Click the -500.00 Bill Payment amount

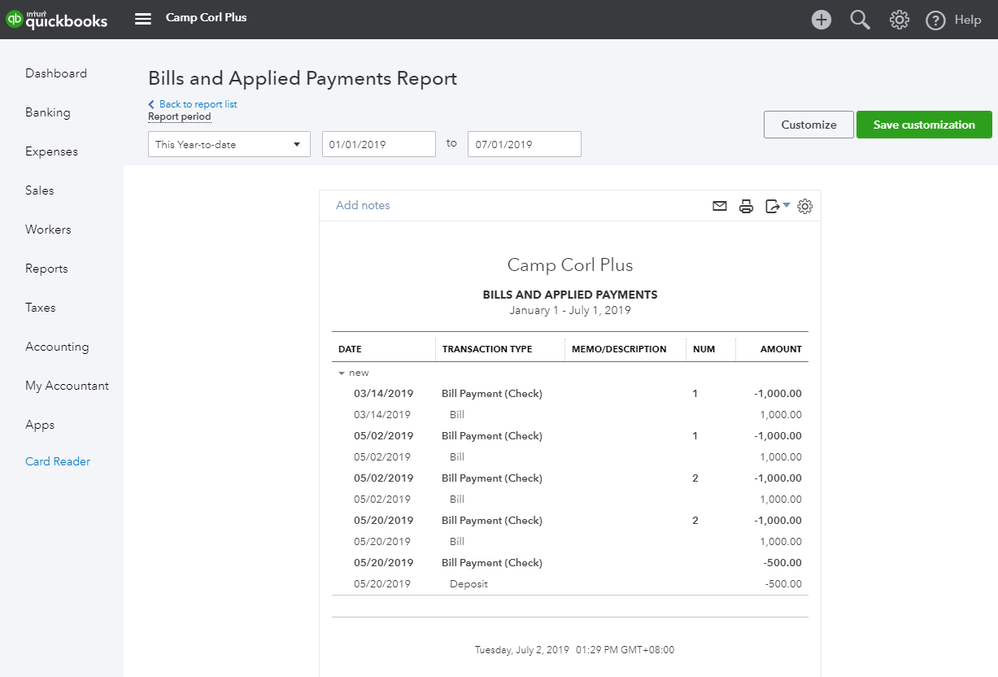coord(783,563)
